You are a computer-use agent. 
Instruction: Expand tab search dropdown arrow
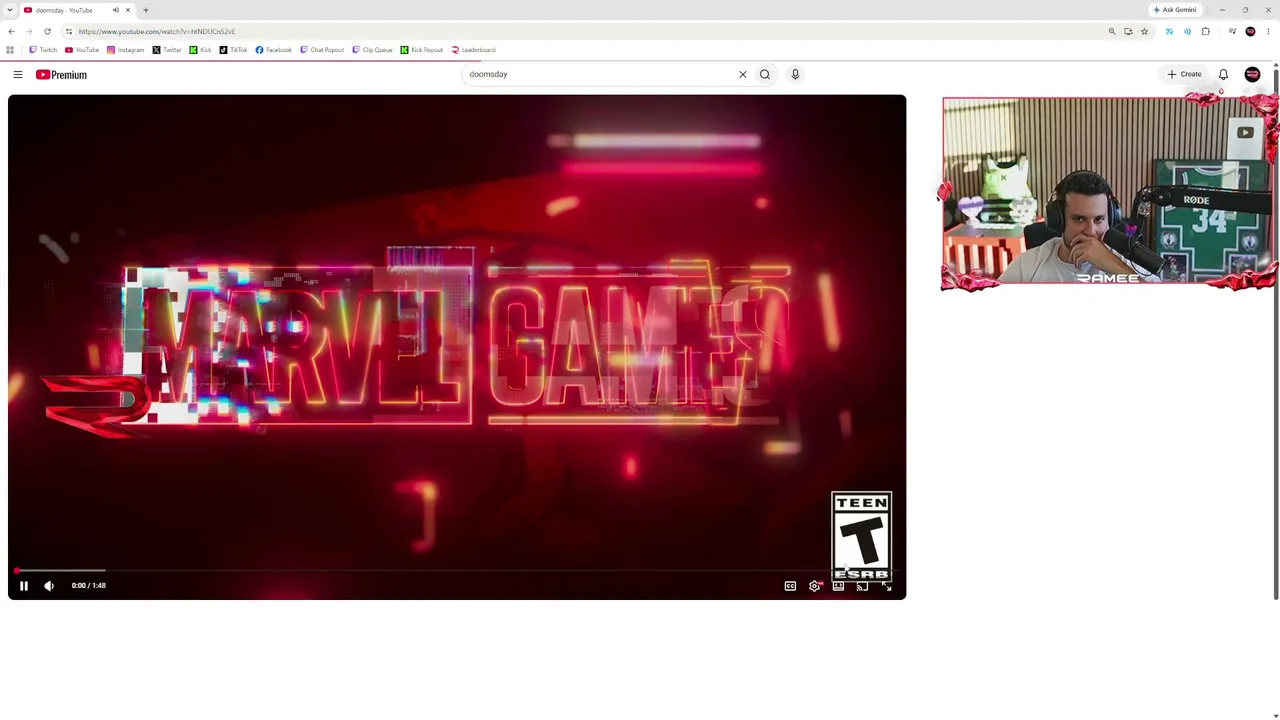[x=10, y=10]
